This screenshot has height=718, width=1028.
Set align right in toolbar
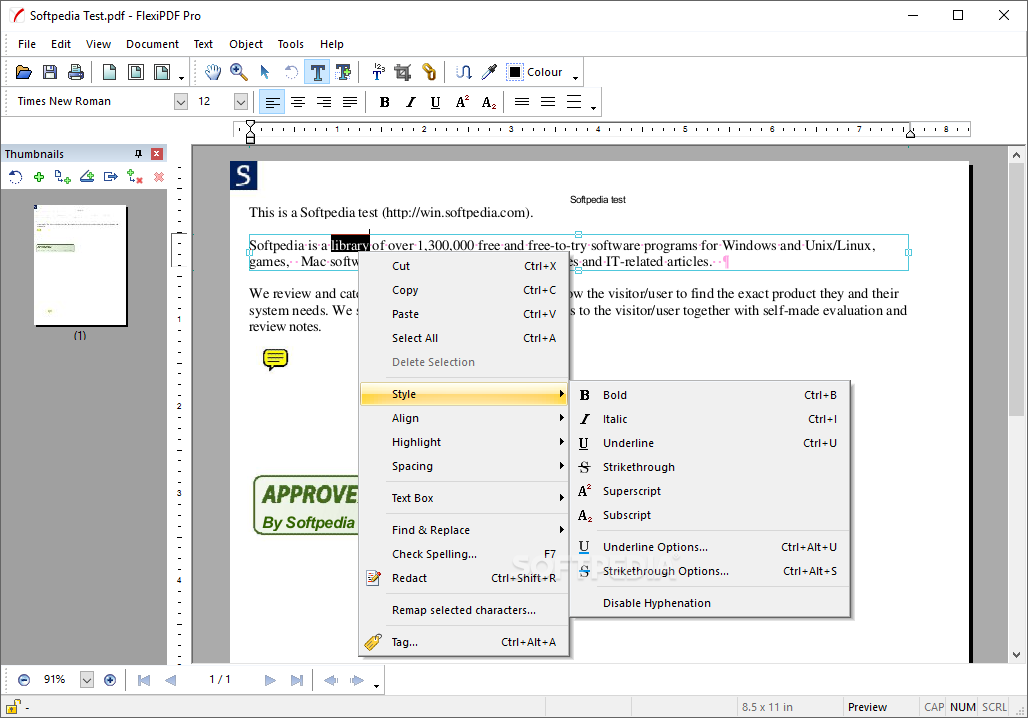tap(324, 102)
